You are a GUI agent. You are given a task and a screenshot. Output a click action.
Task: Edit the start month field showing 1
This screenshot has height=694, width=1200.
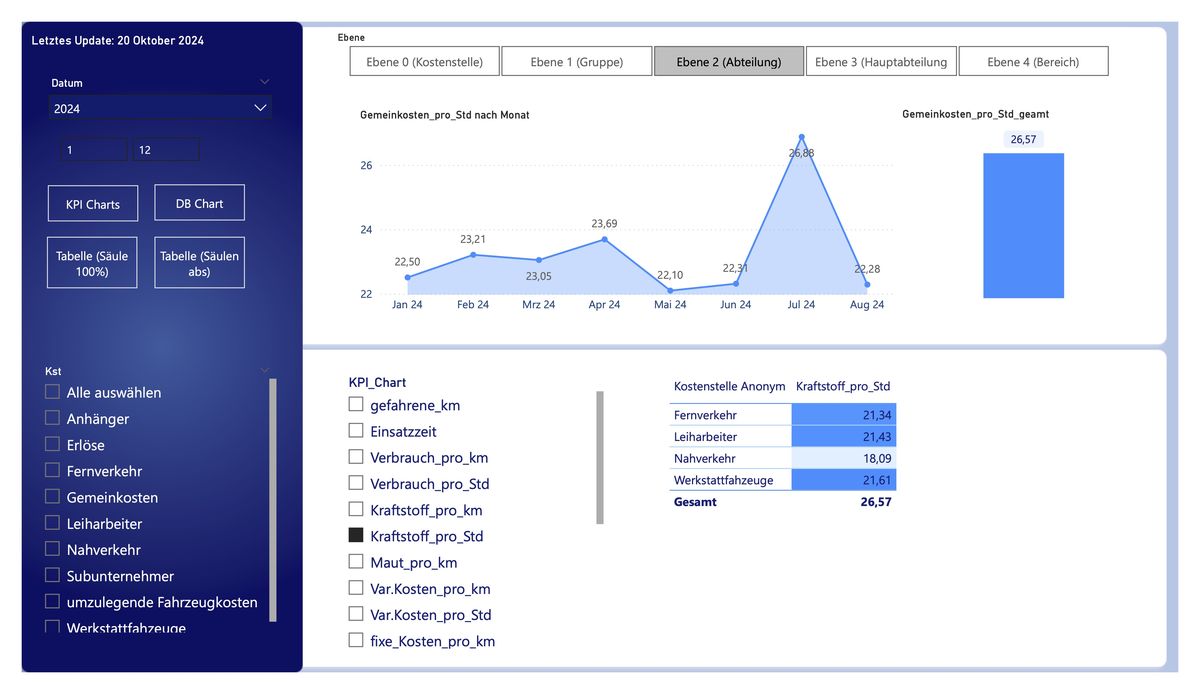pos(92,149)
